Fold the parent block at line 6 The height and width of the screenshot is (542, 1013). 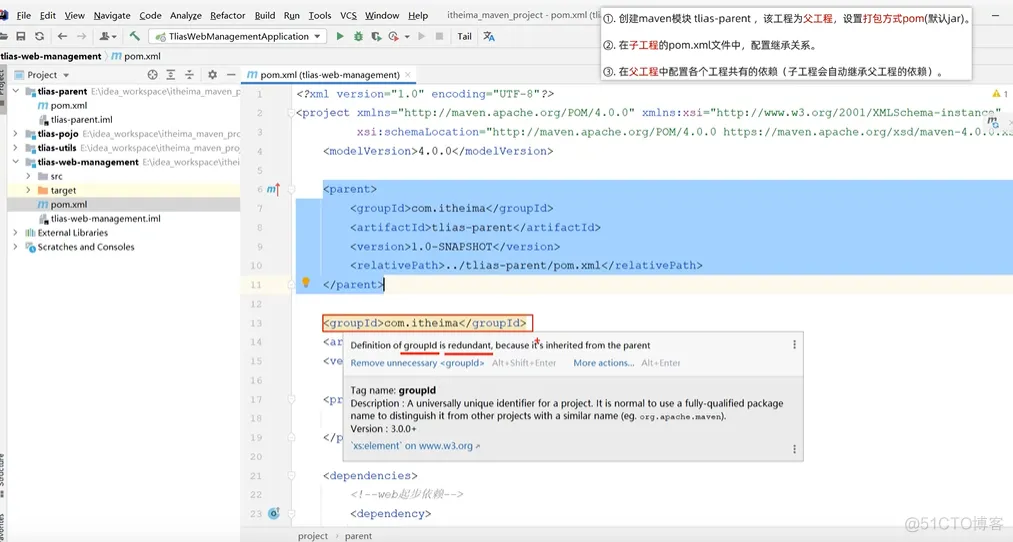tap(291, 189)
